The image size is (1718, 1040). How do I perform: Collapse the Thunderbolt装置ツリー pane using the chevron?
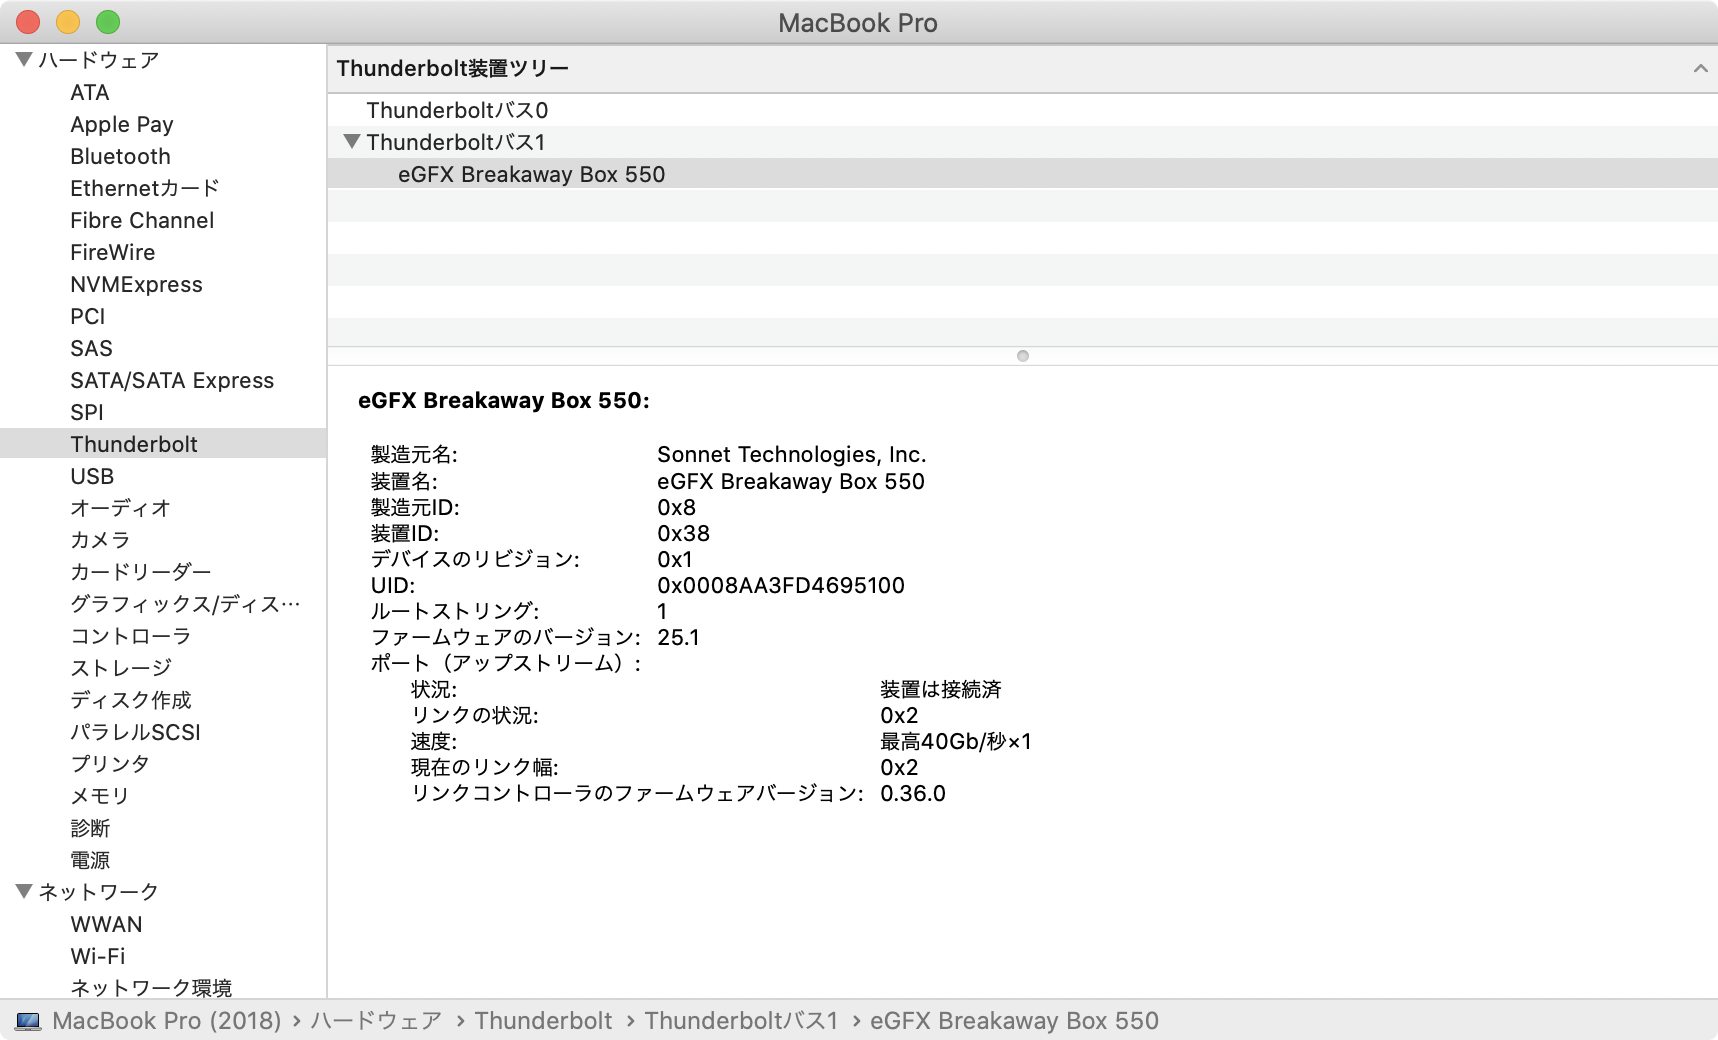1700,68
